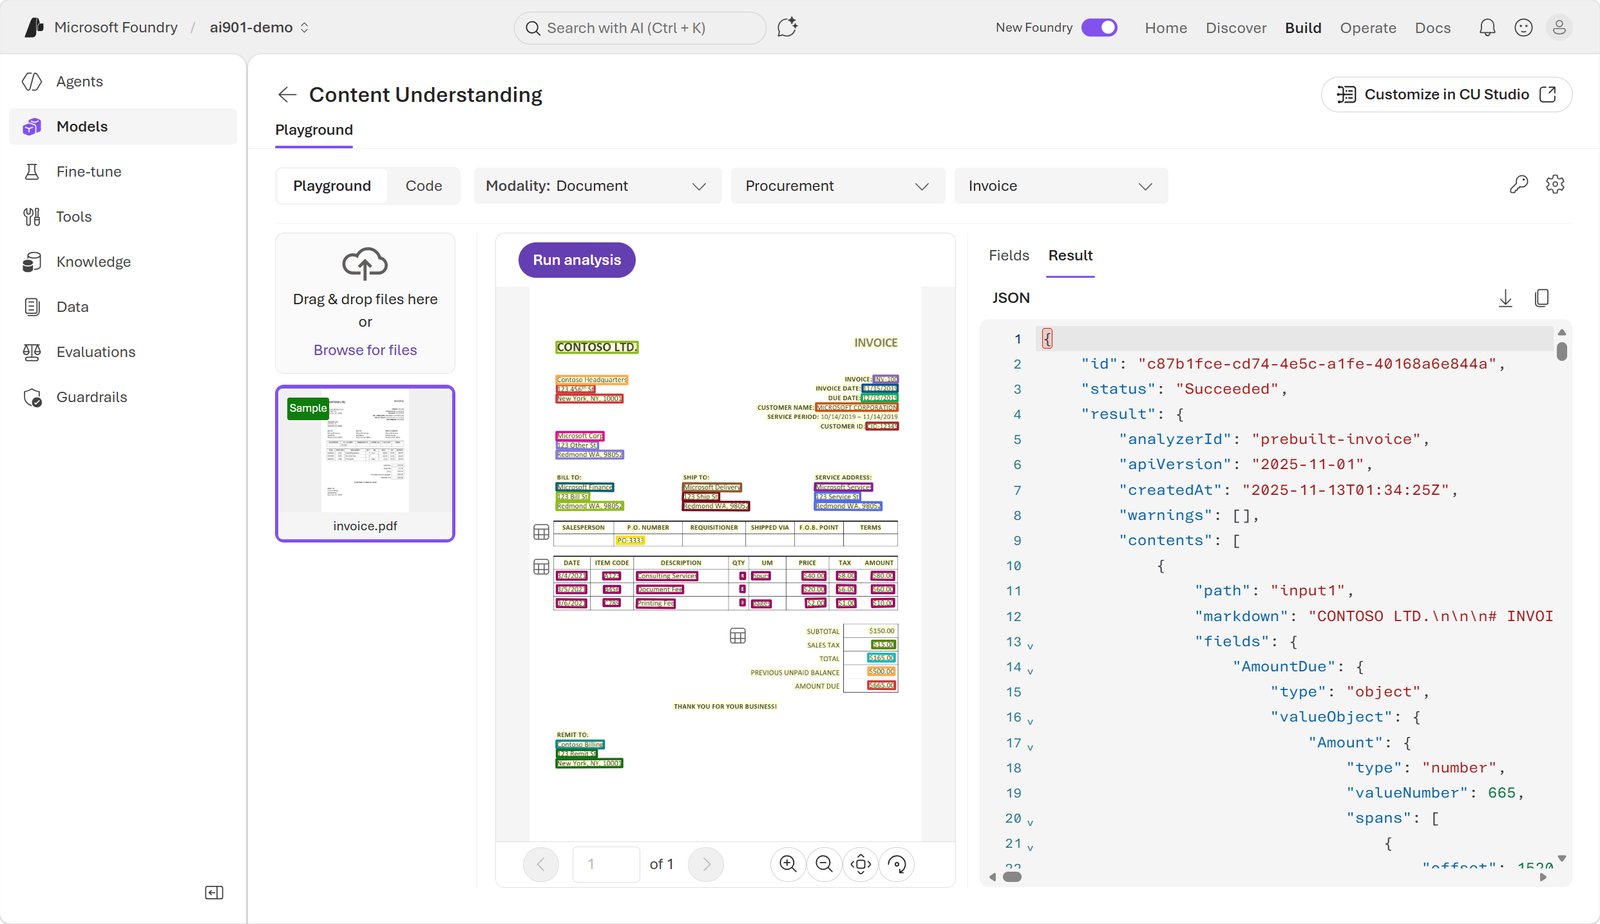Click the vertical JSON scrollbar thumb
Viewport: 1600px width, 924px height.
click(x=1562, y=351)
